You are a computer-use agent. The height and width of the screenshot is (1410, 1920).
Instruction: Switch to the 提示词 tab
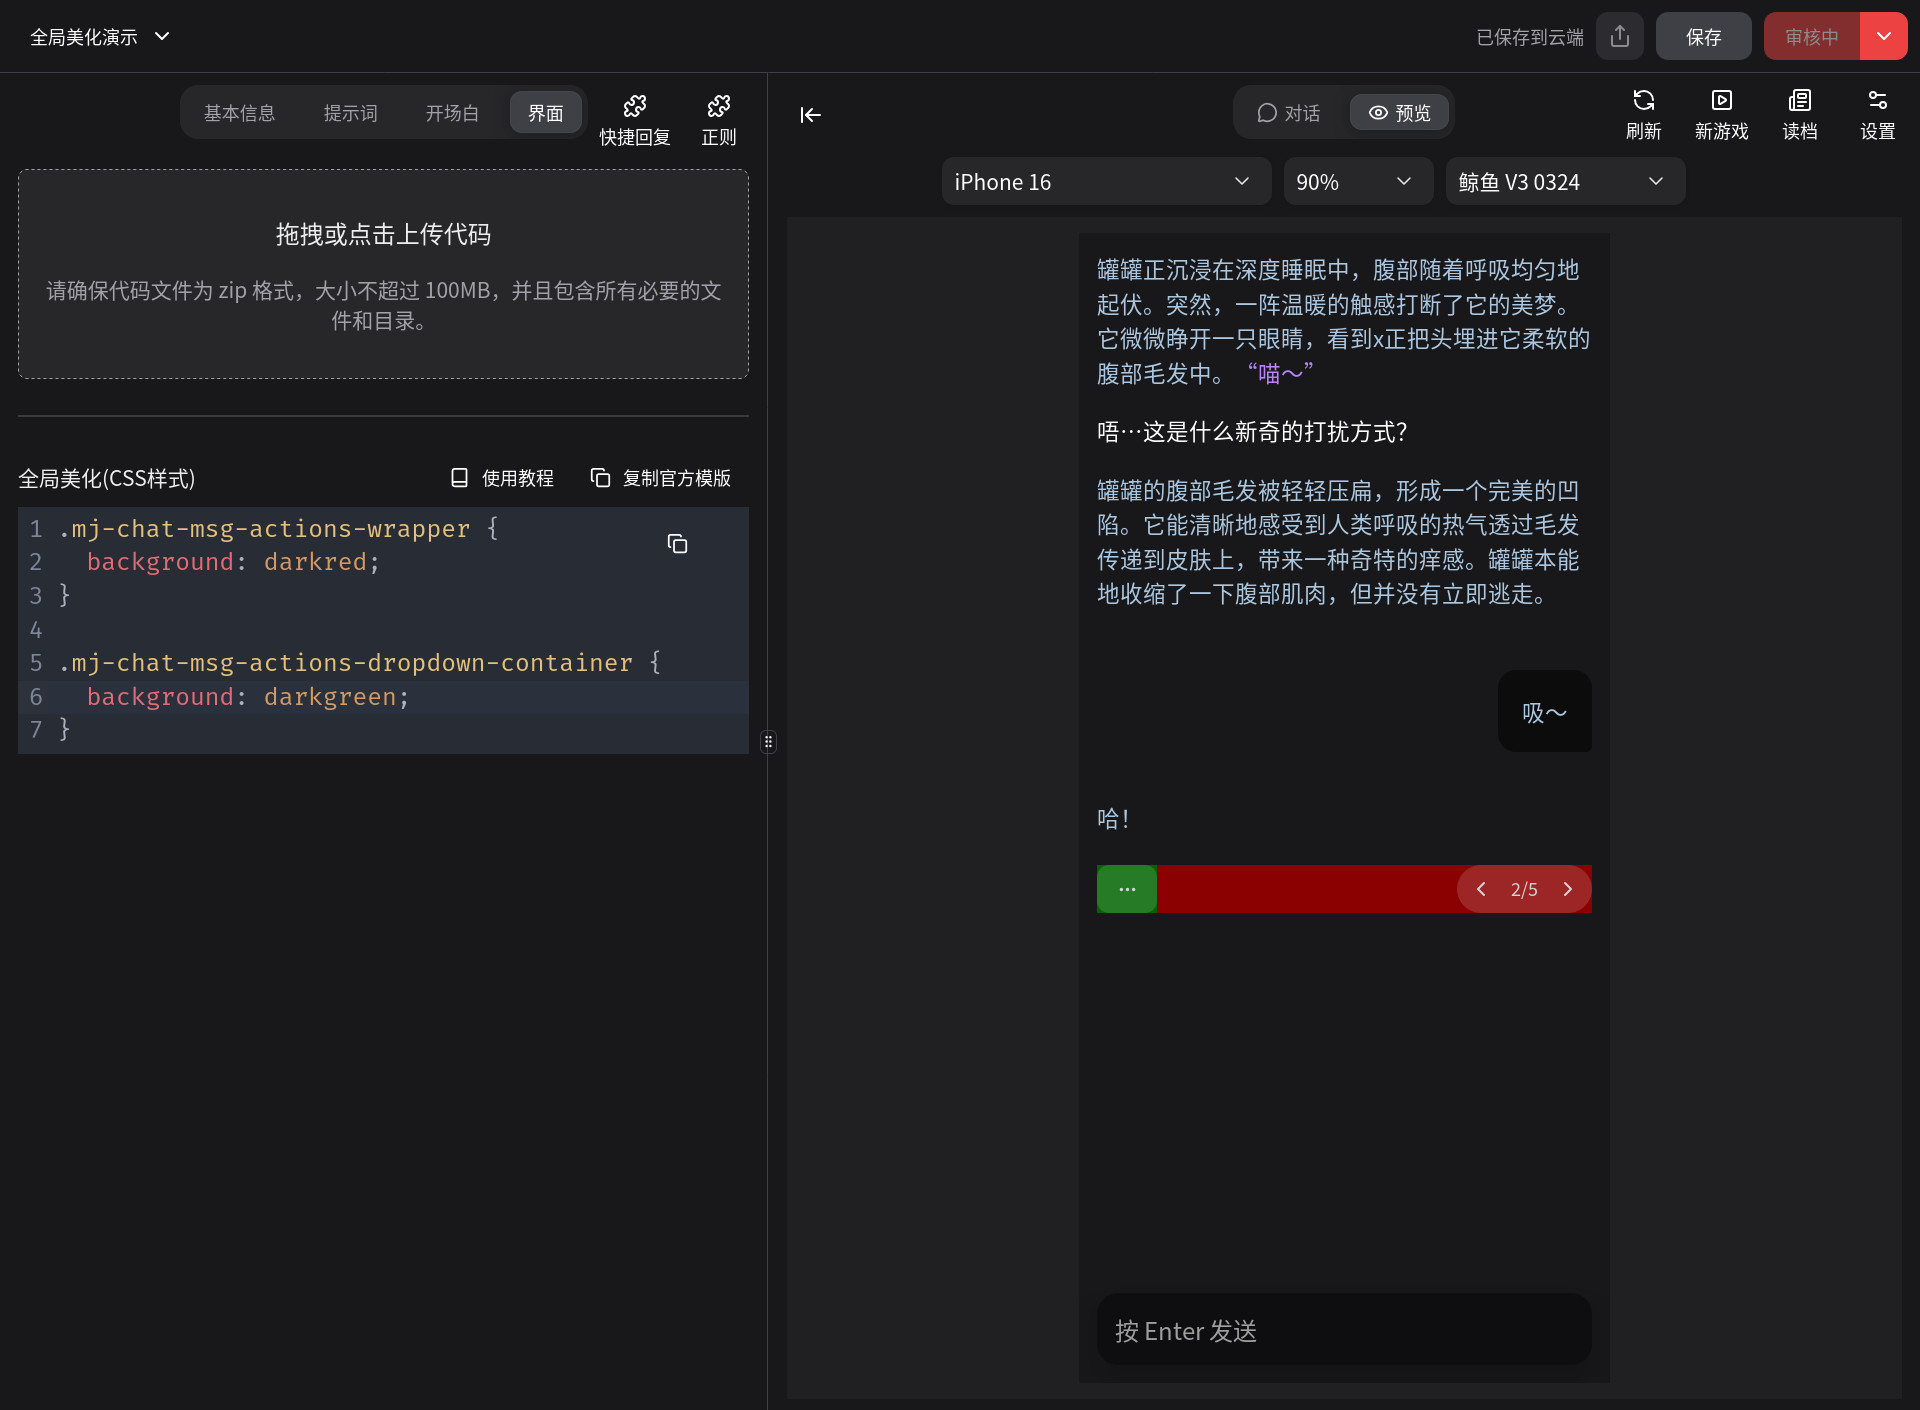click(x=350, y=113)
